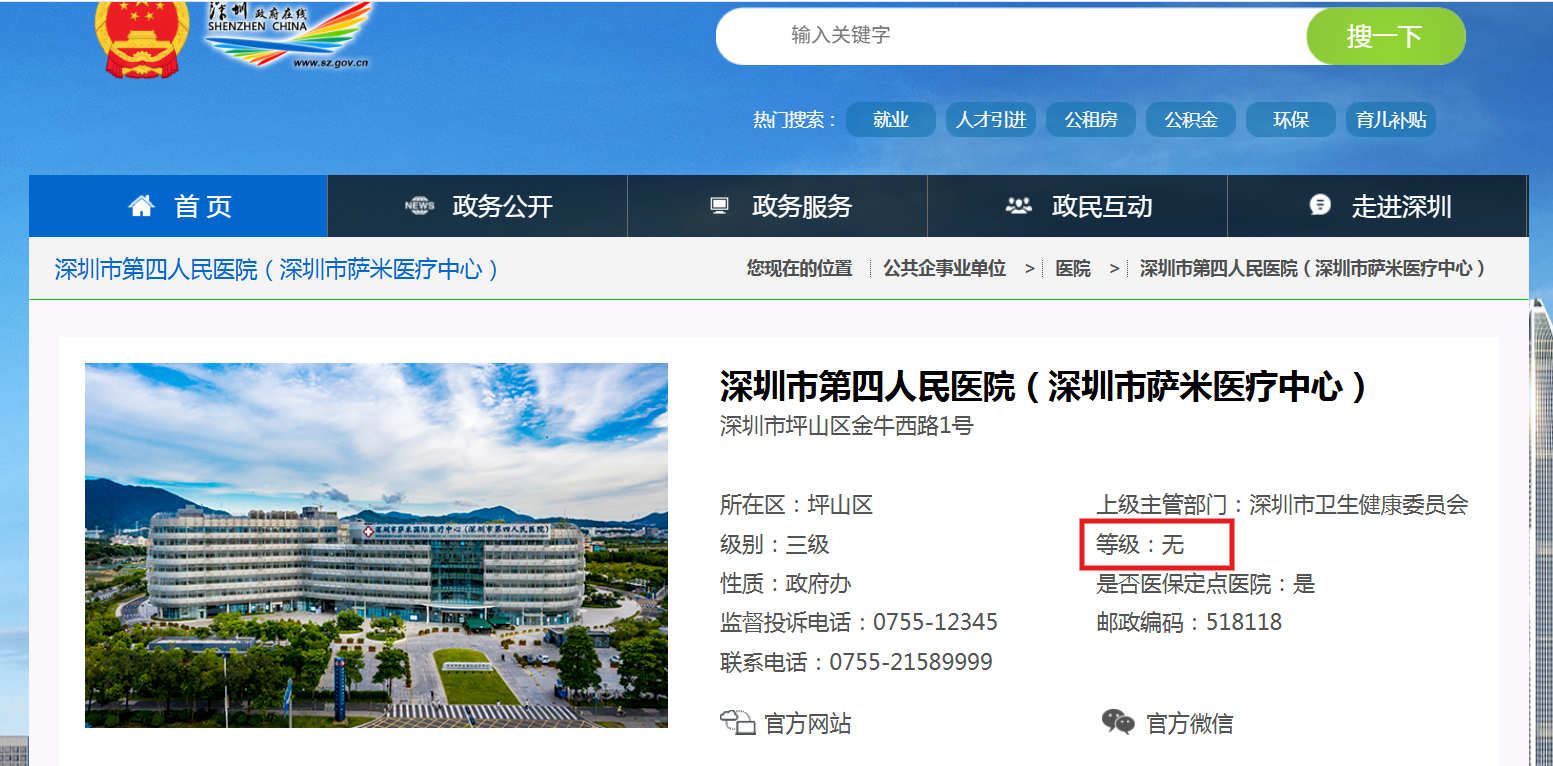This screenshot has width=1553, height=766.
Task: Click the address 深圳市坪山区金牛西路1号
Action: click(847, 426)
